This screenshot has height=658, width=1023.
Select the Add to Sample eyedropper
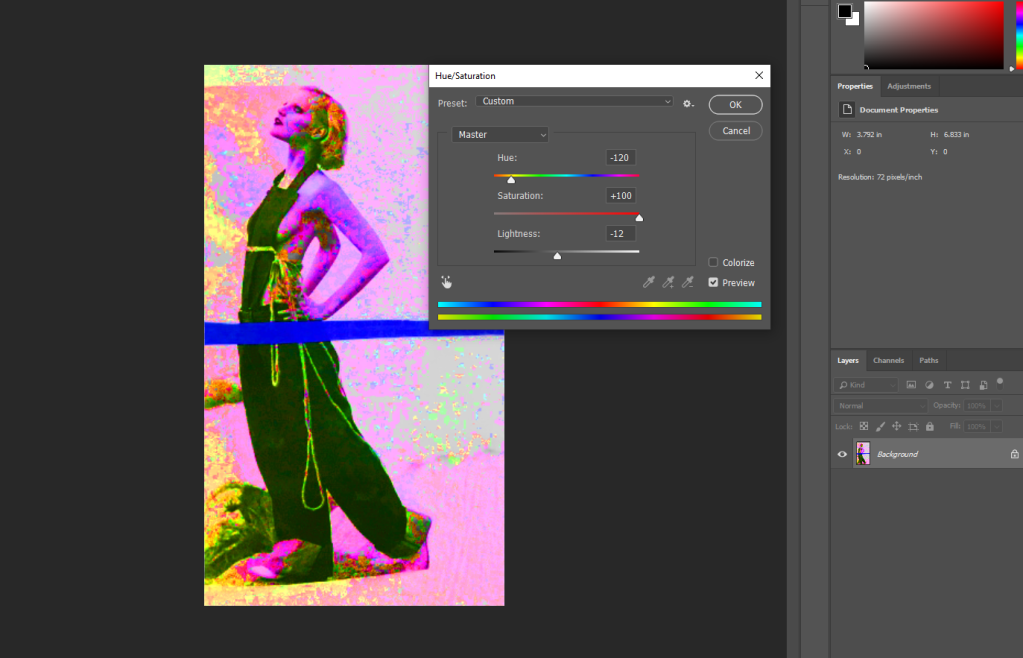tap(667, 283)
